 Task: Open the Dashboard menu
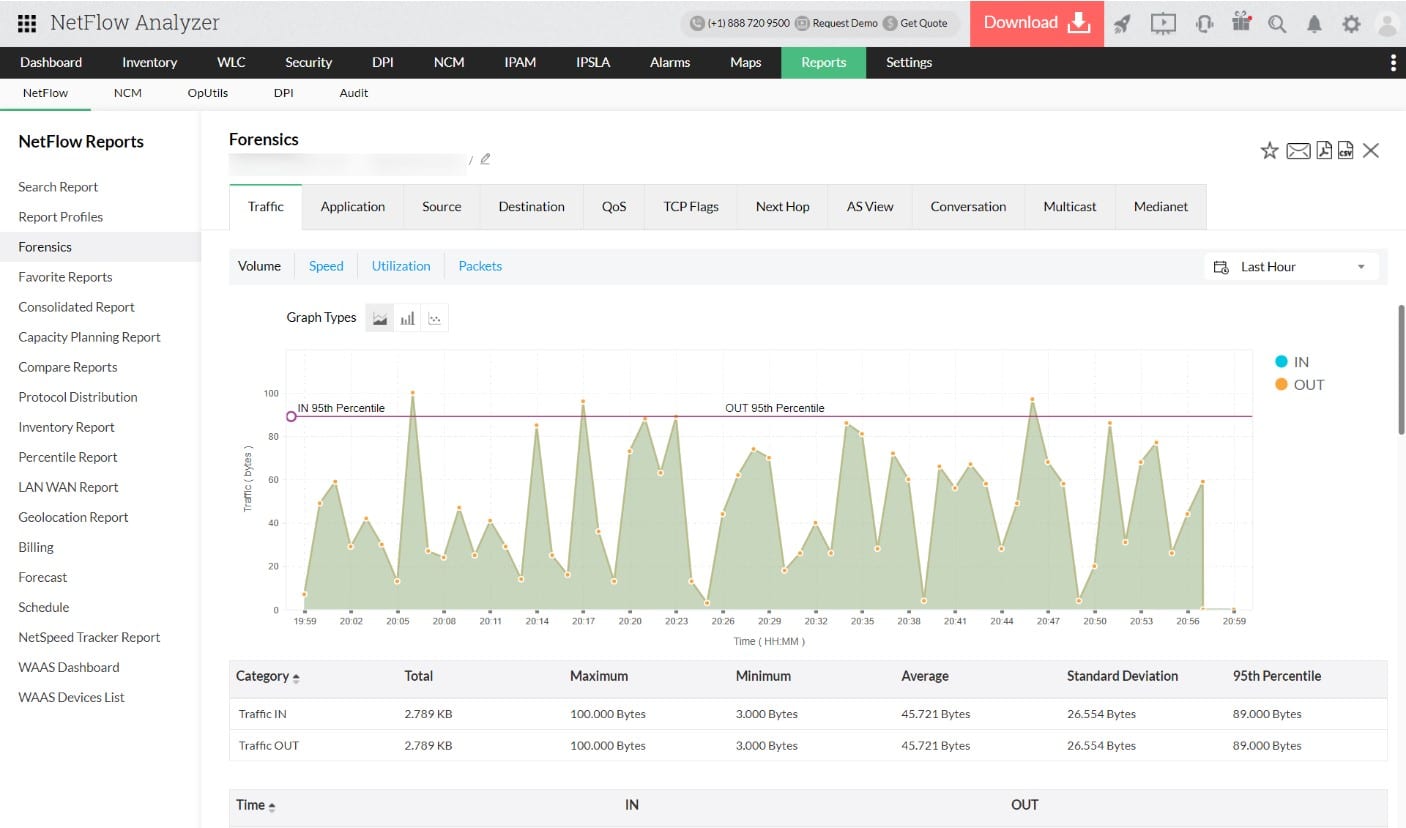[x=51, y=62]
